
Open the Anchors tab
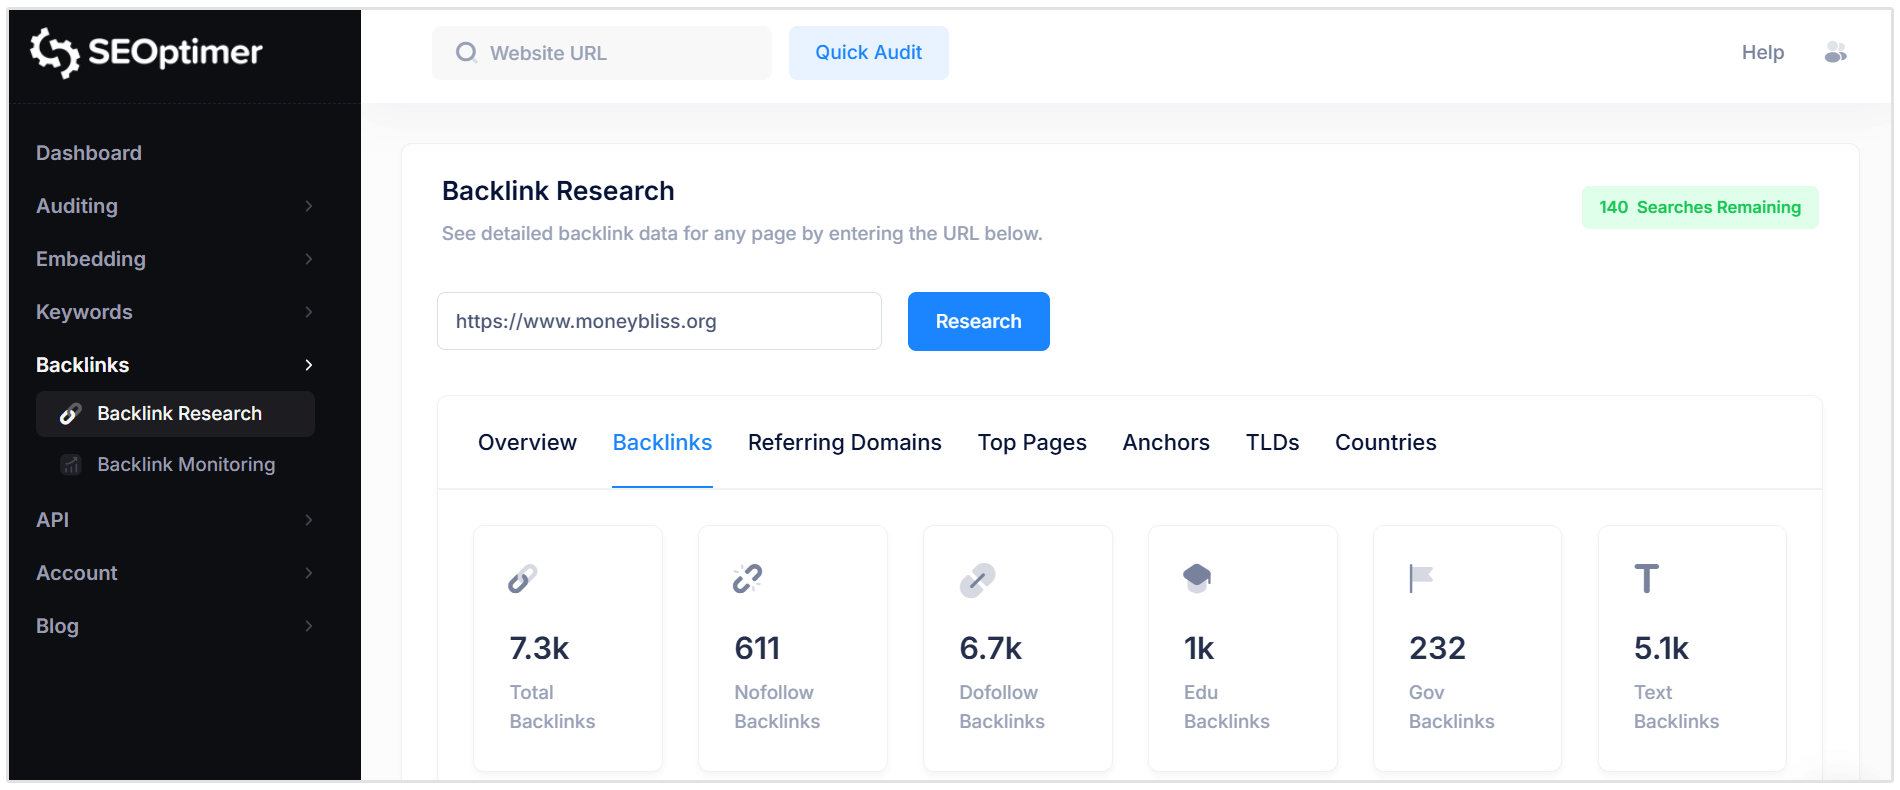1165,442
